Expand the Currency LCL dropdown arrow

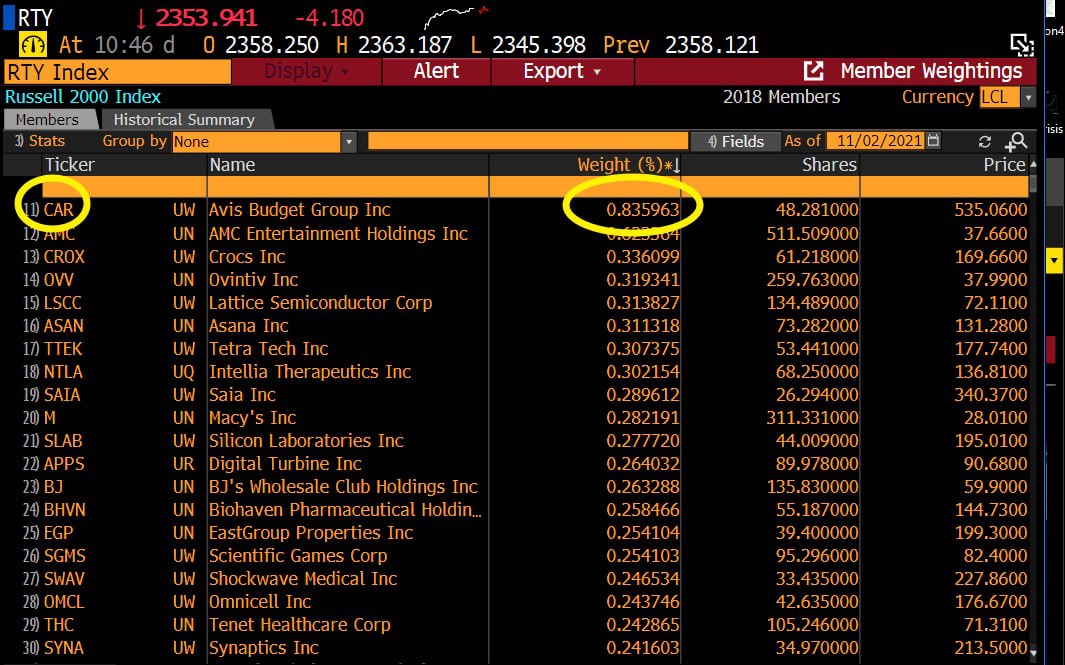(x=1028, y=98)
